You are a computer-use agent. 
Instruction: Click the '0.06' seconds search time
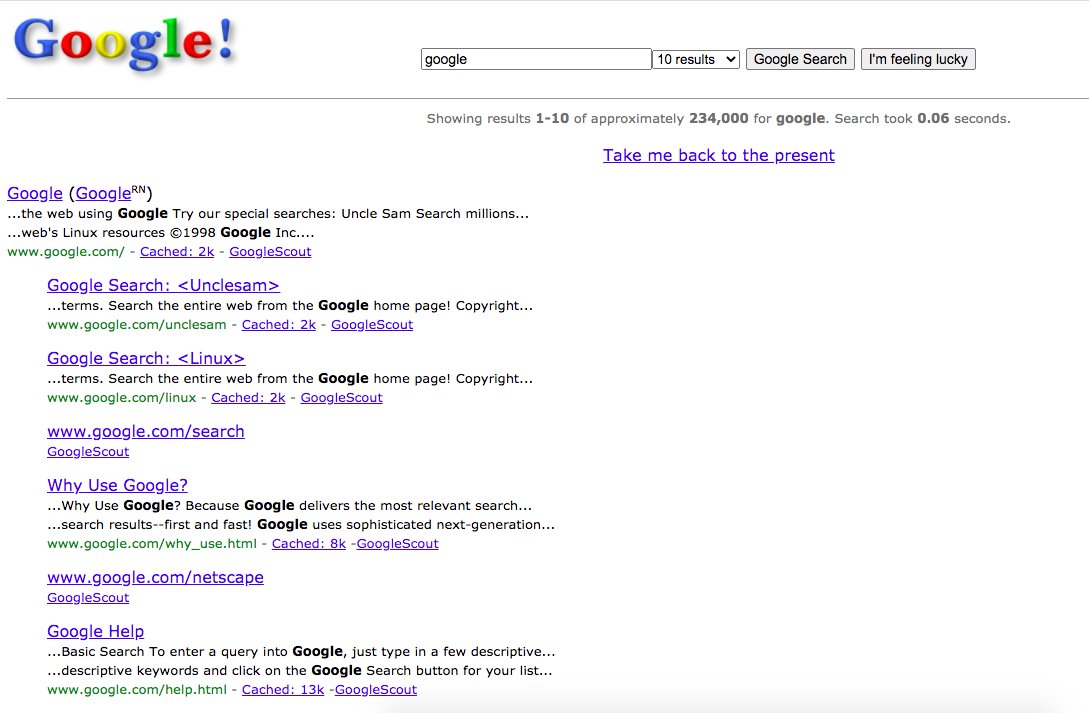point(933,118)
